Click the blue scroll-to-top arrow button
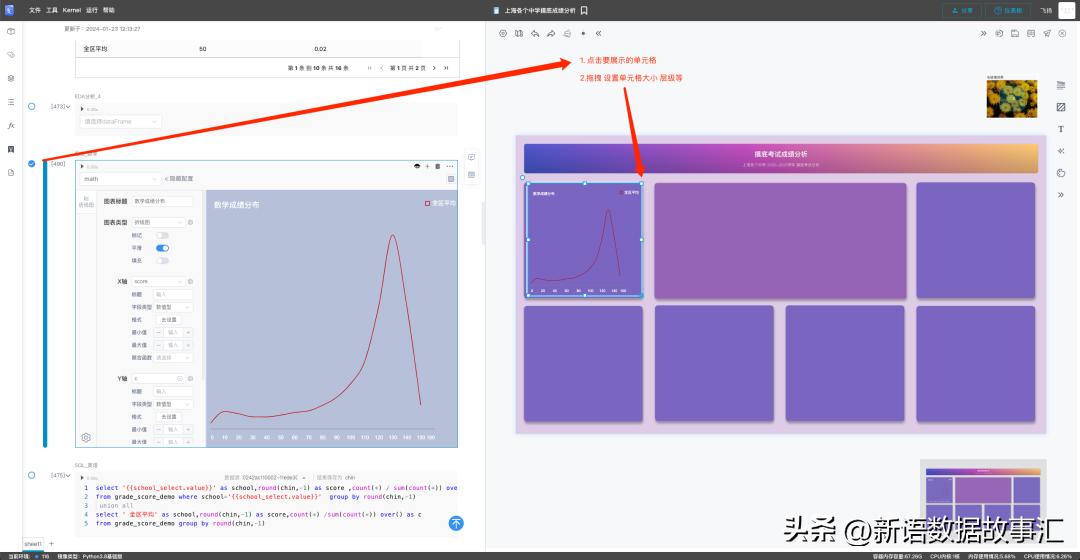This screenshot has width=1080, height=560. coord(456,523)
